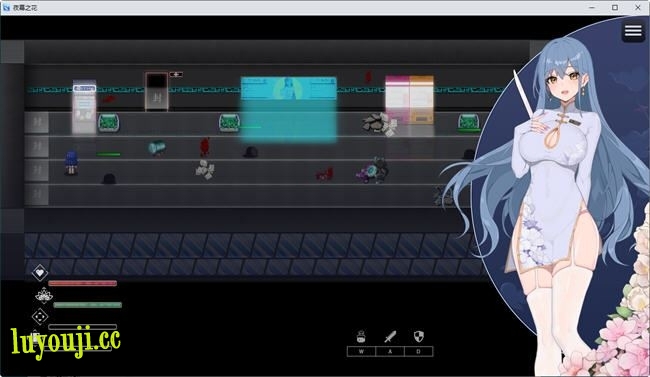This screenshot has width=650, height=377.
Task: Click the robot enemy with purple wheels
Action: [x=373, y=170]
